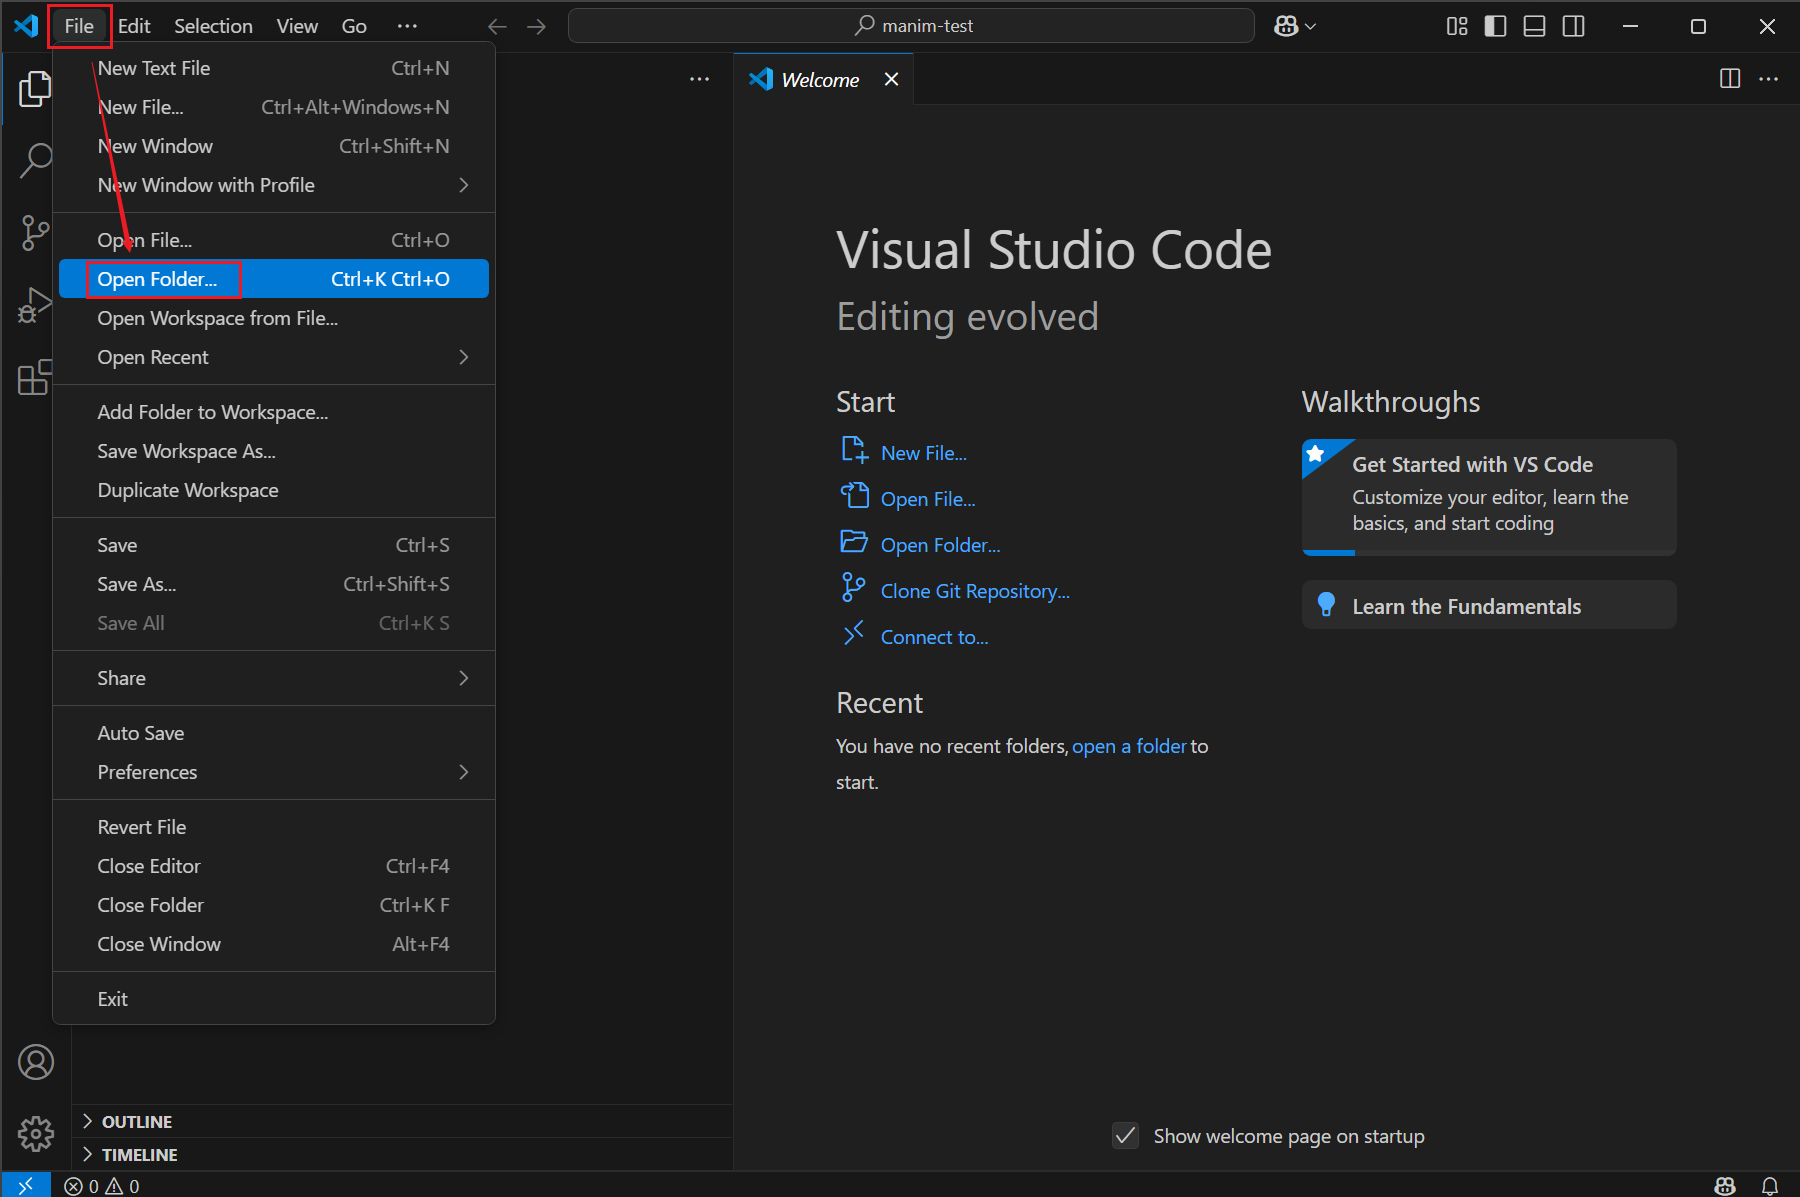
Task: Go forward with the right arrow
Action: click(x=537, y=26)
